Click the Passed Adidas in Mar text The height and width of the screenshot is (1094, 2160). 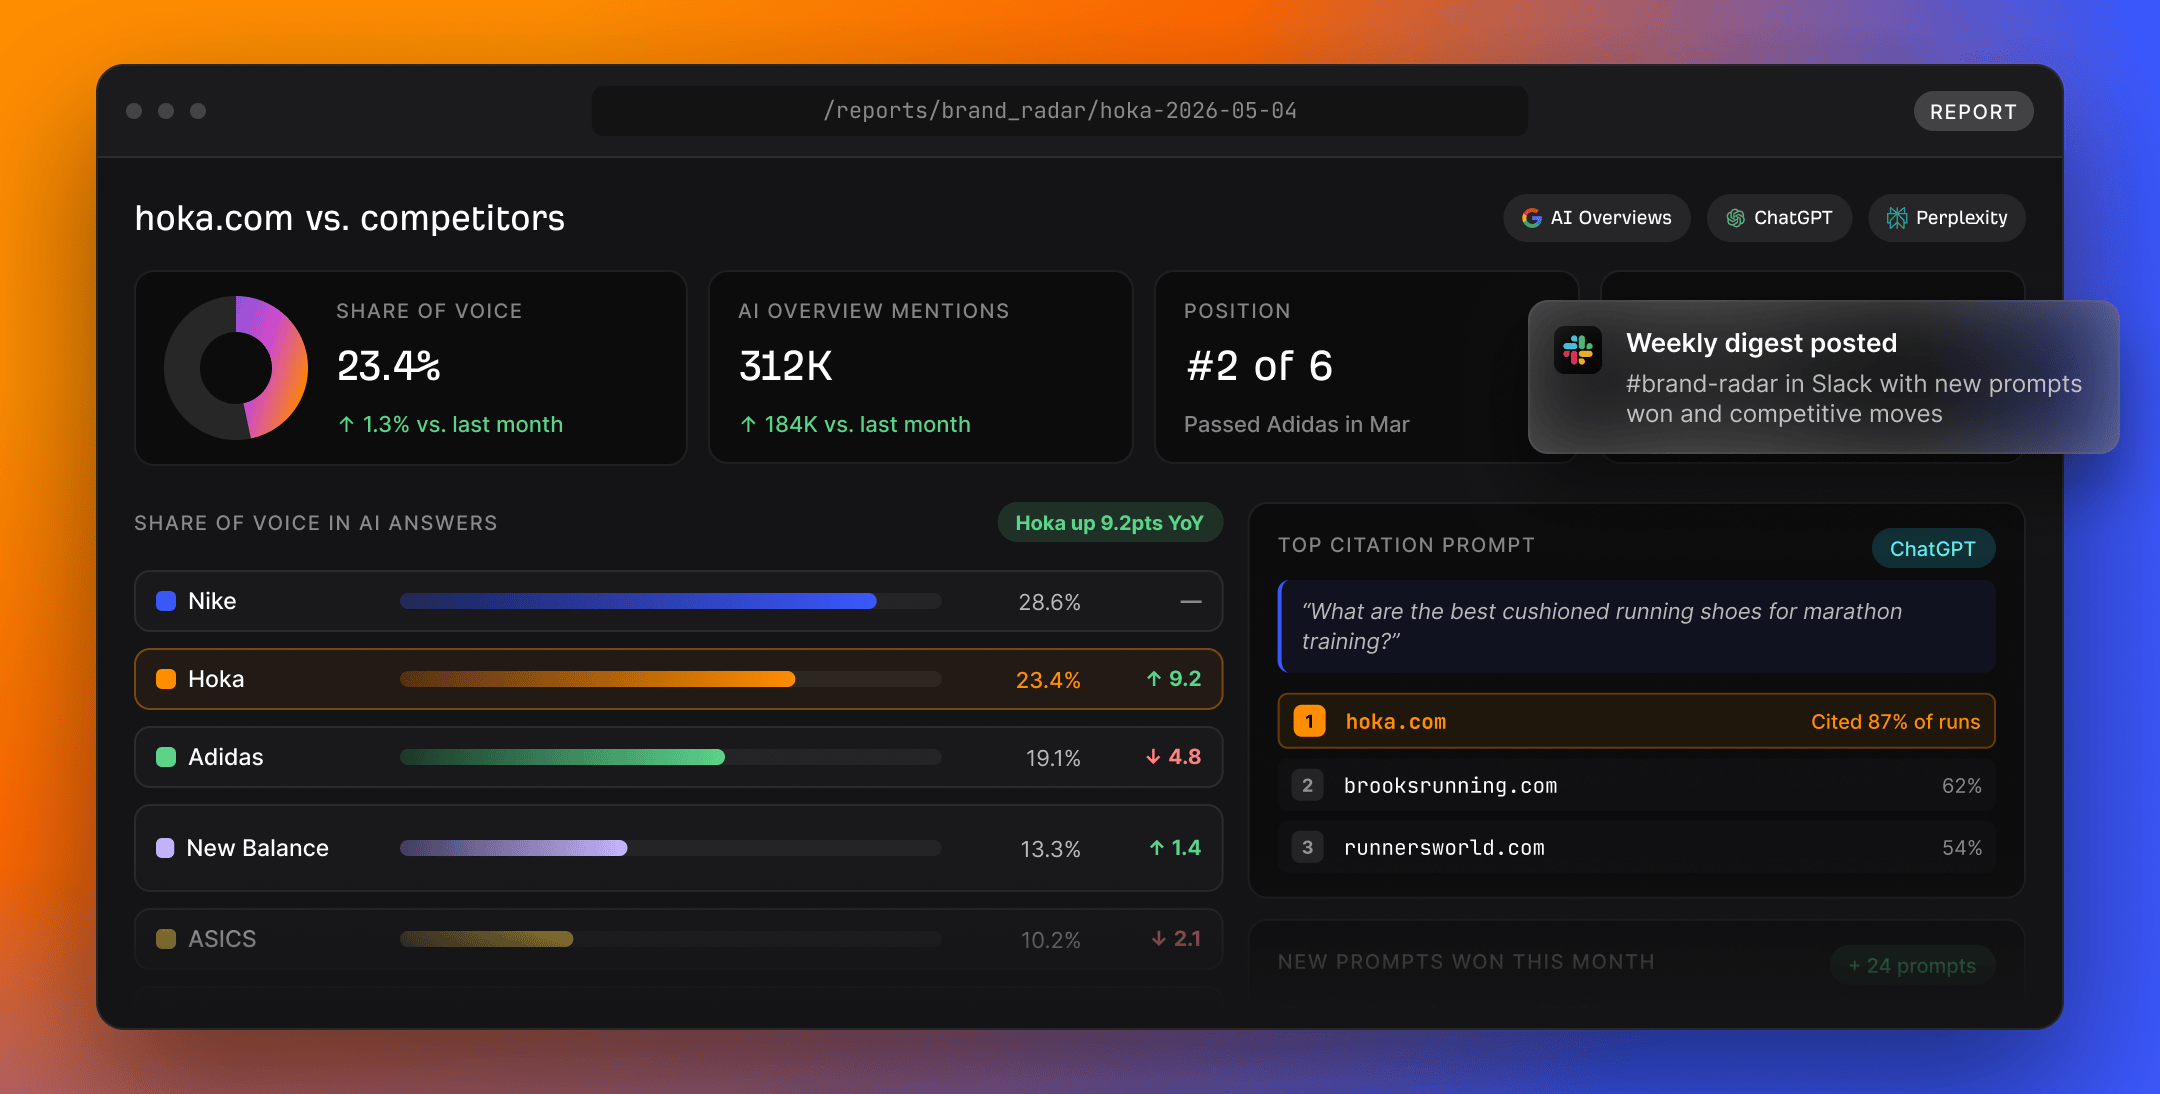pos(1296,424)
